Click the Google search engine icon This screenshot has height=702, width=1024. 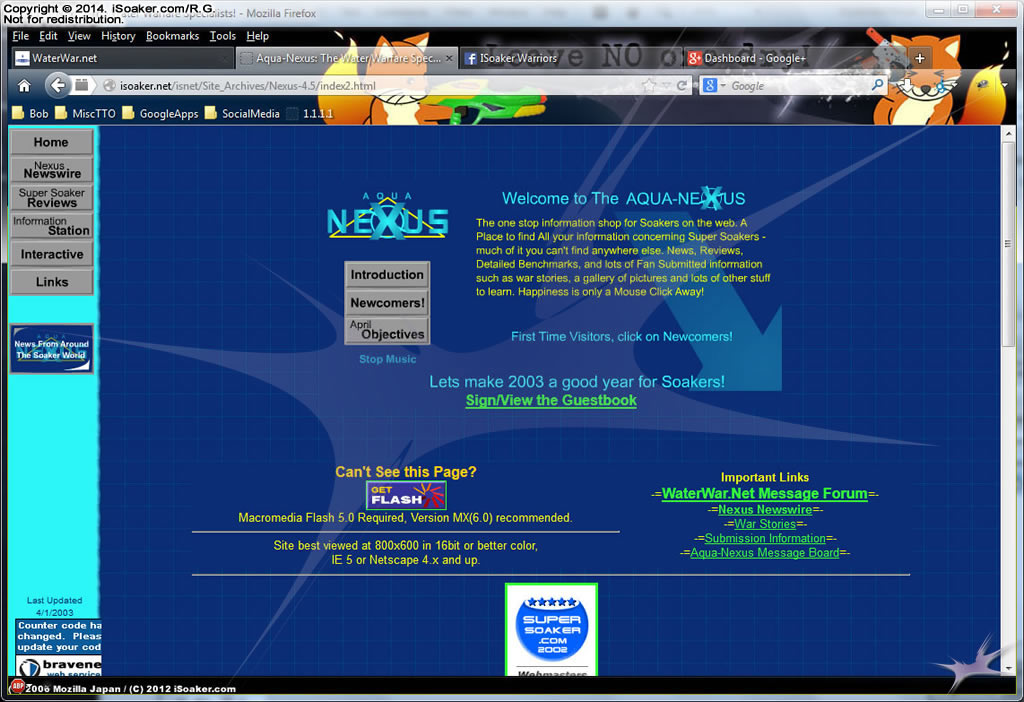(x=710, y=86)
